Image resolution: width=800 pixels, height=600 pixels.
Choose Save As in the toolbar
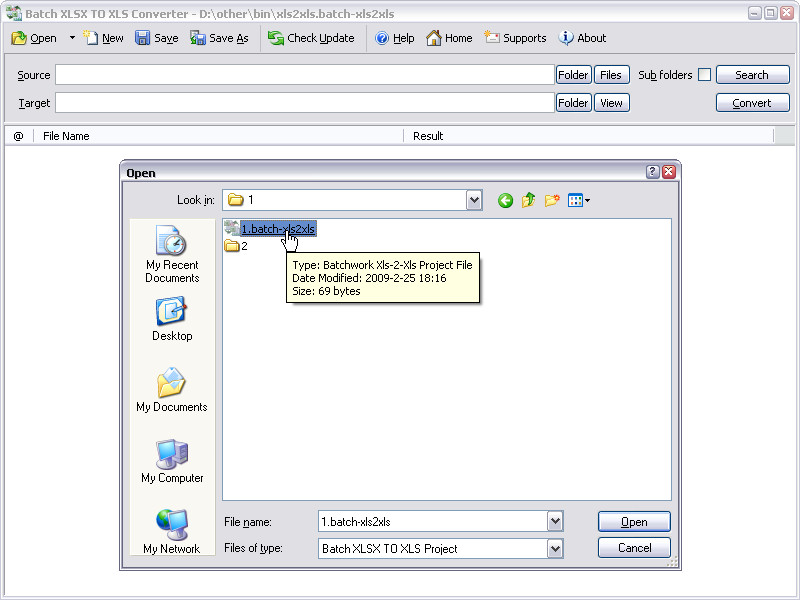(x=219, y=38)
